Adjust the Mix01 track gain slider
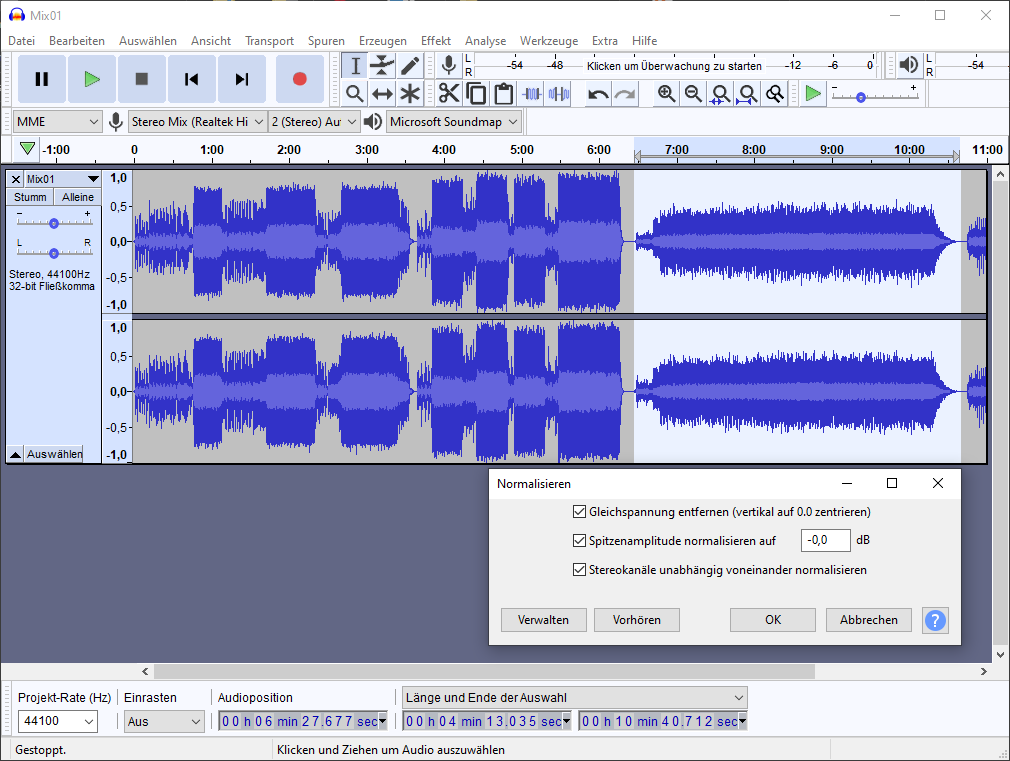1010x761 pixels. (53, 223)
